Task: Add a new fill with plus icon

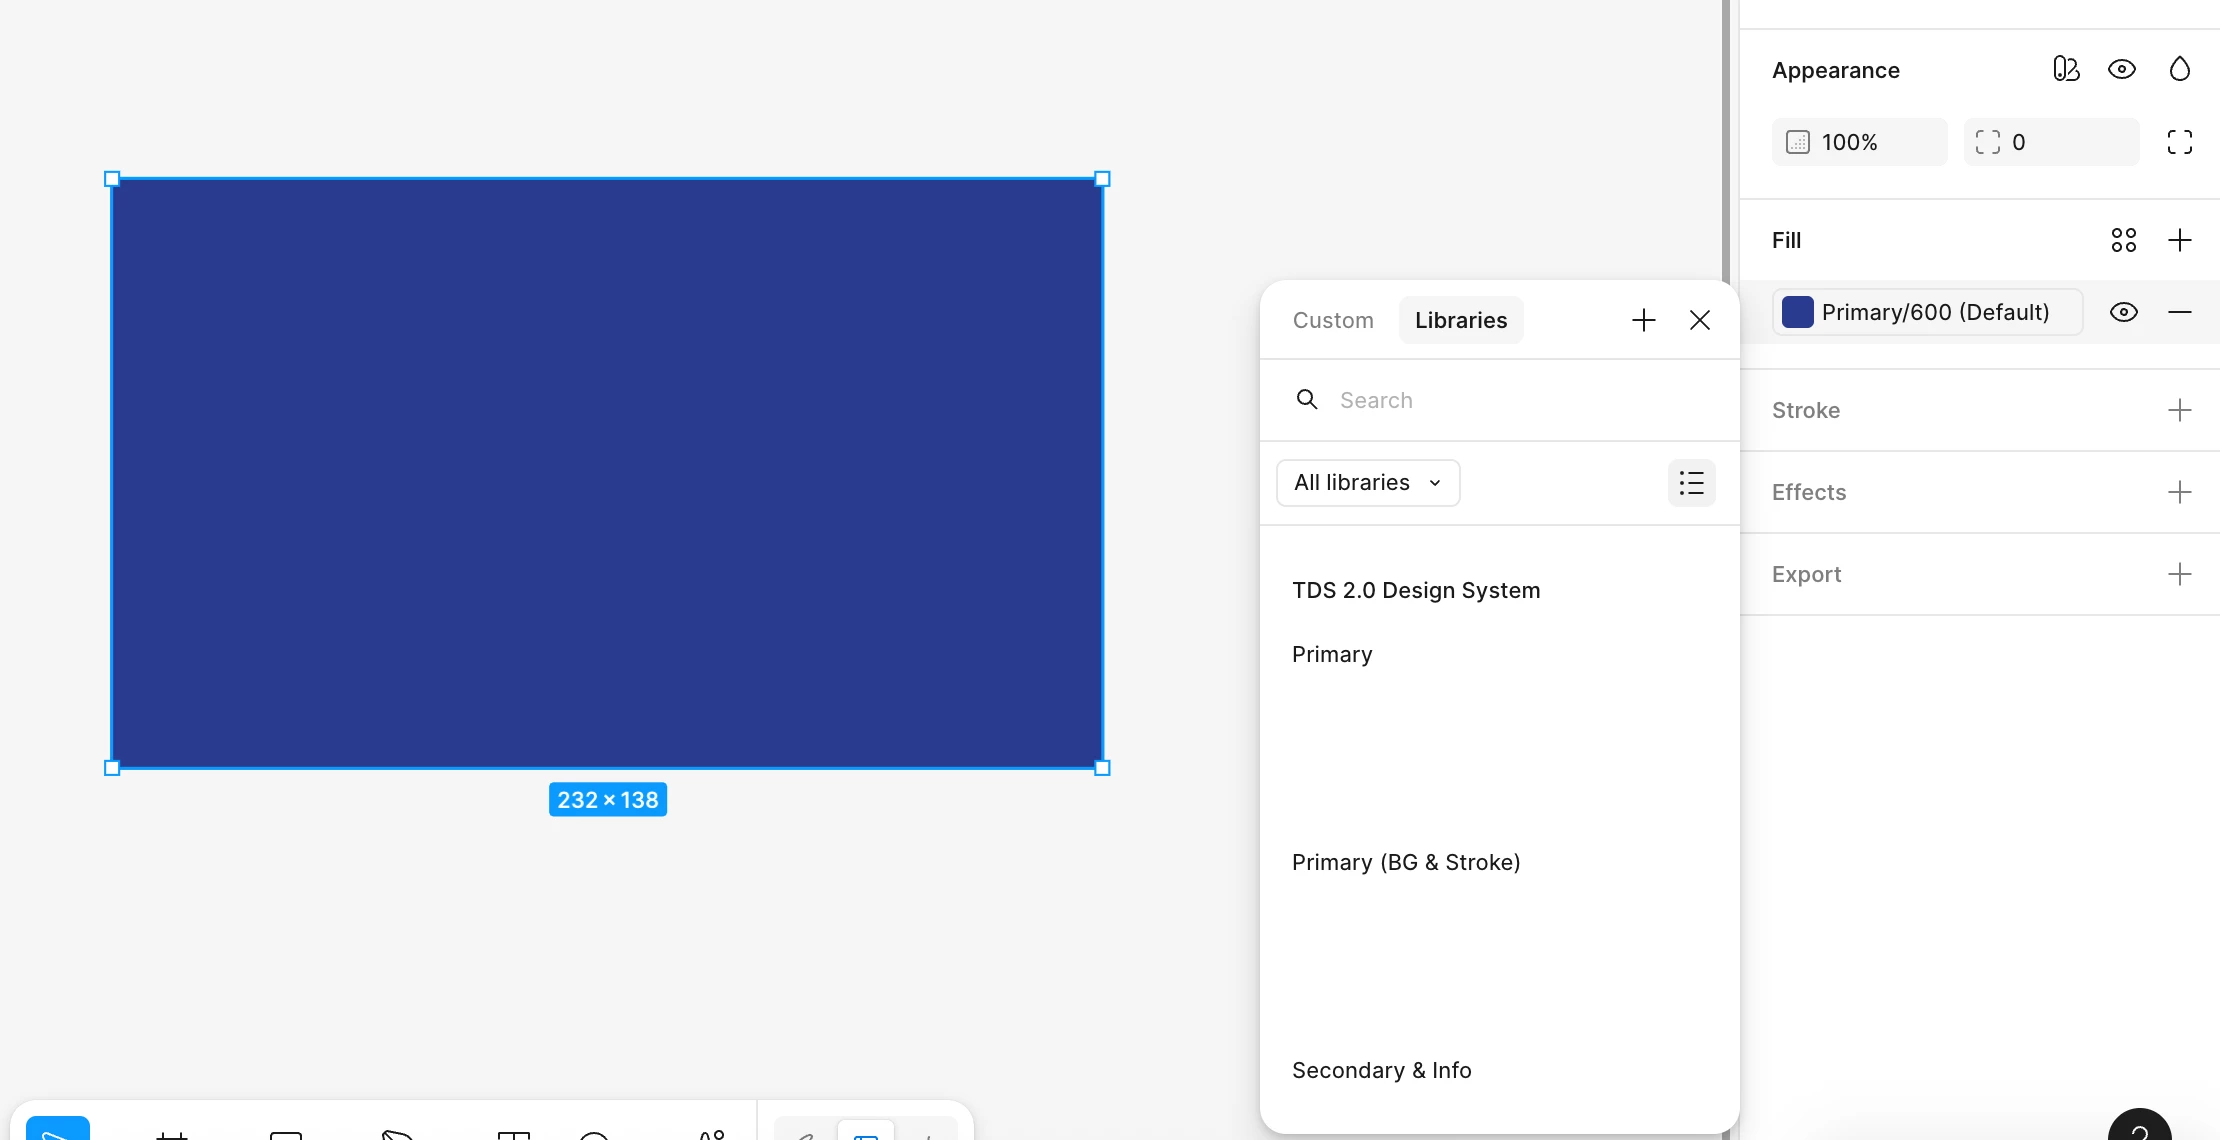Action: [2180, 240]
